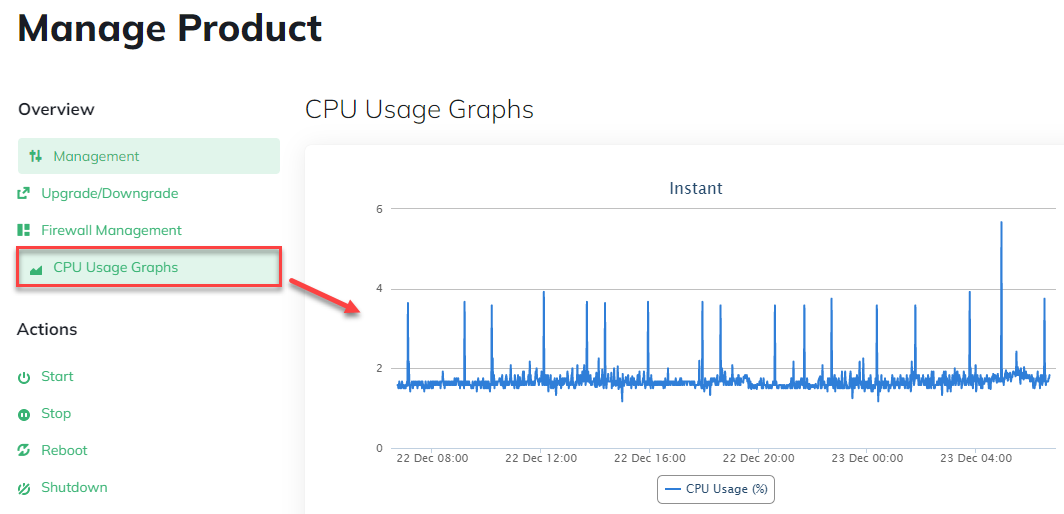Viewport: 1064px width, 514px height.
Task: Click the Stop circle icon
Action: [x=24, y=414]
